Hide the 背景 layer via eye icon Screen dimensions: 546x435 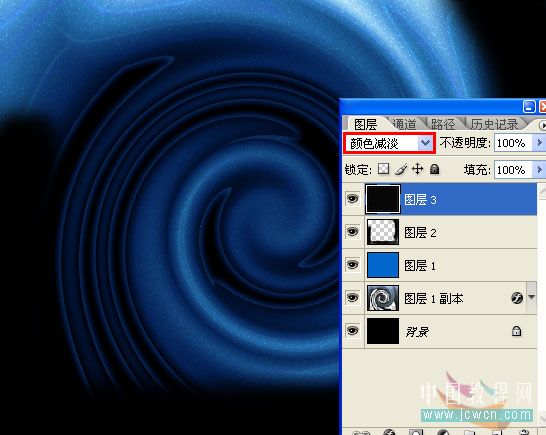point(352,330)
